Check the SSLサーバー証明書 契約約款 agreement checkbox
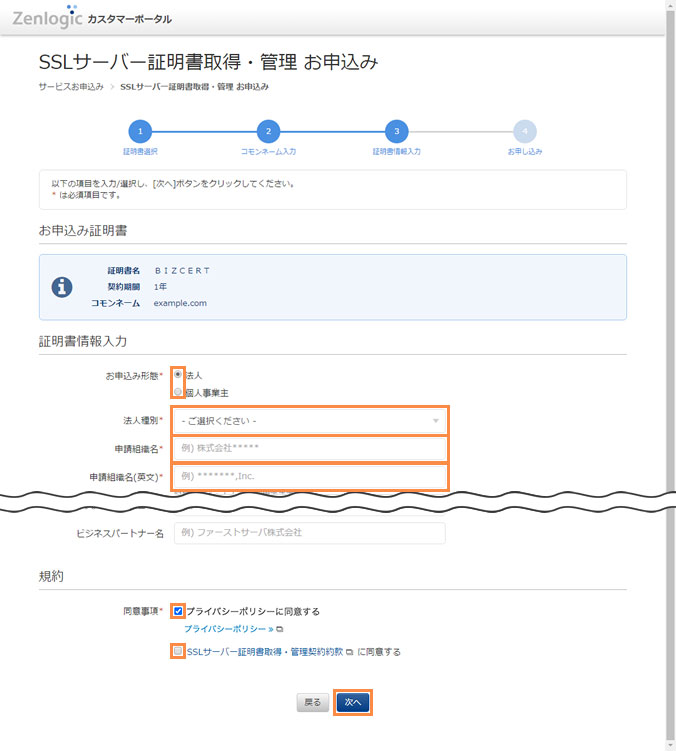The width and height of the screenshot is (676, 751). pyautogui.click(x=178, y=651)
